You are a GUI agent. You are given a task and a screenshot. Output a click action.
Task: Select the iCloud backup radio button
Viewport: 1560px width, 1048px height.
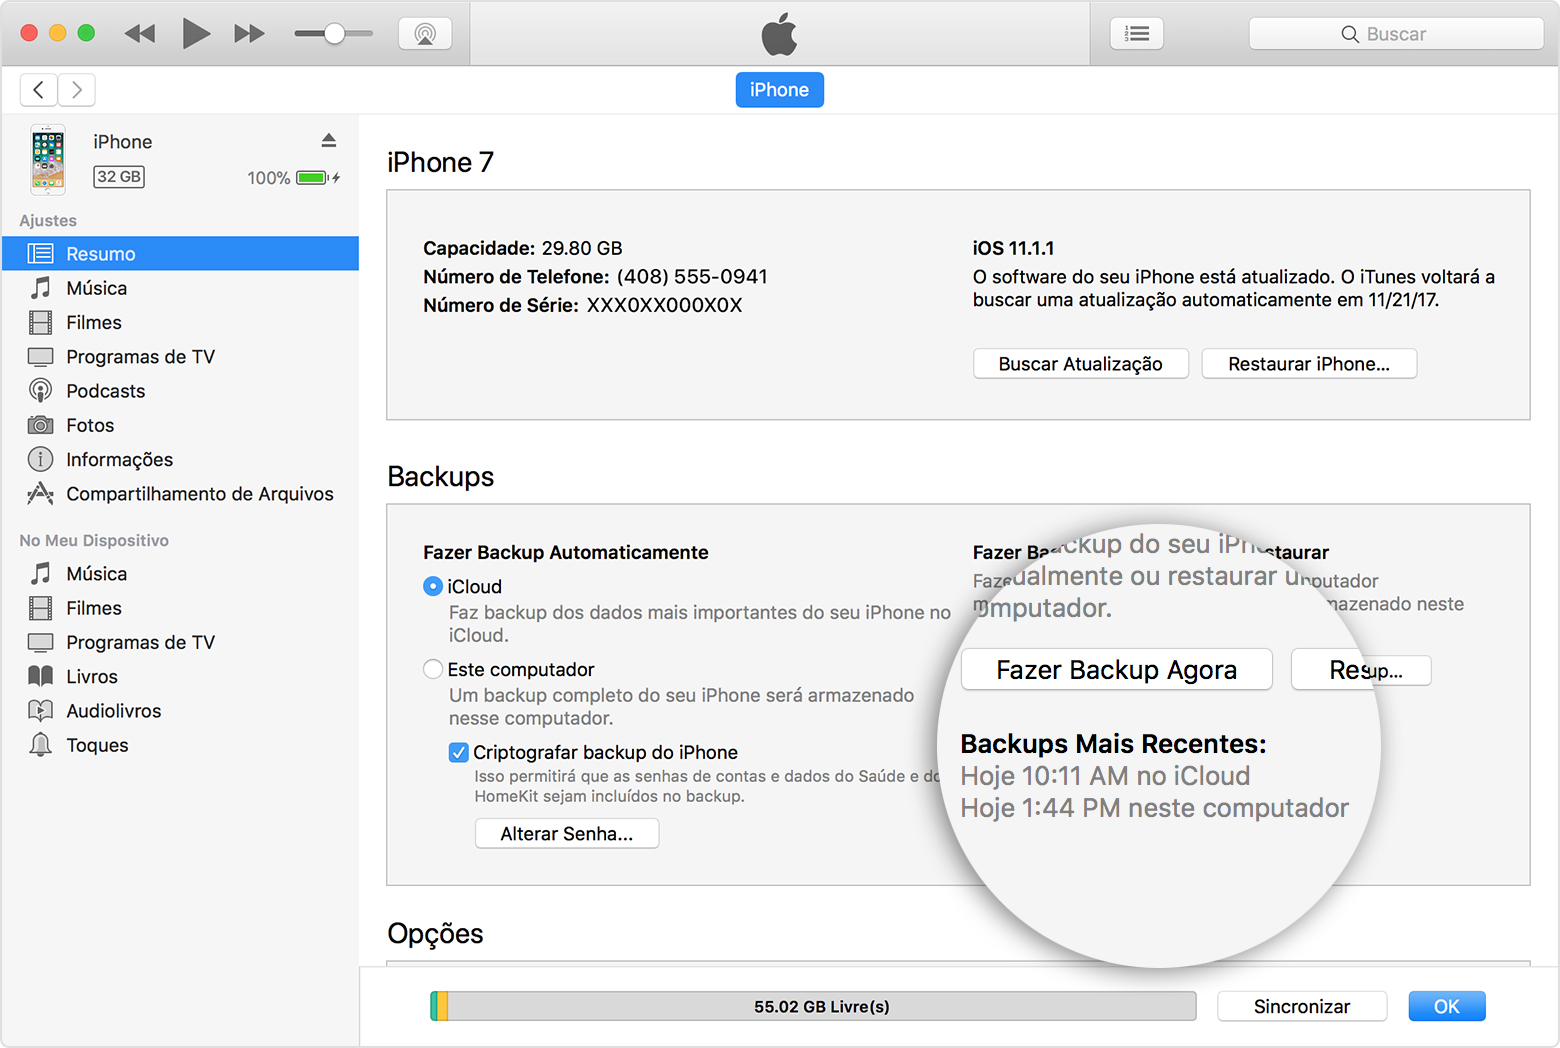[x=433, y=586]
